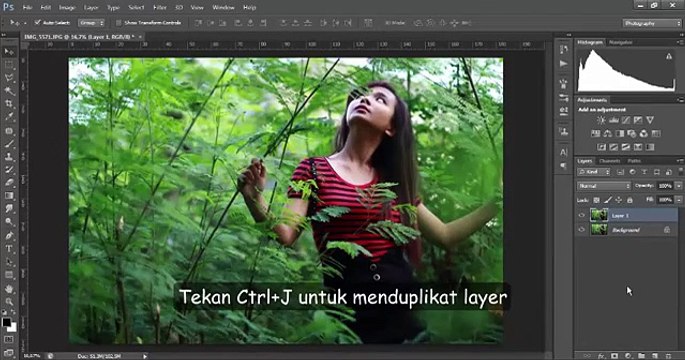Uncheck the Auto-Select checkbox
The height and width of the screenshot is (360, 685).
pyautogui.click(x=37, y=22)
